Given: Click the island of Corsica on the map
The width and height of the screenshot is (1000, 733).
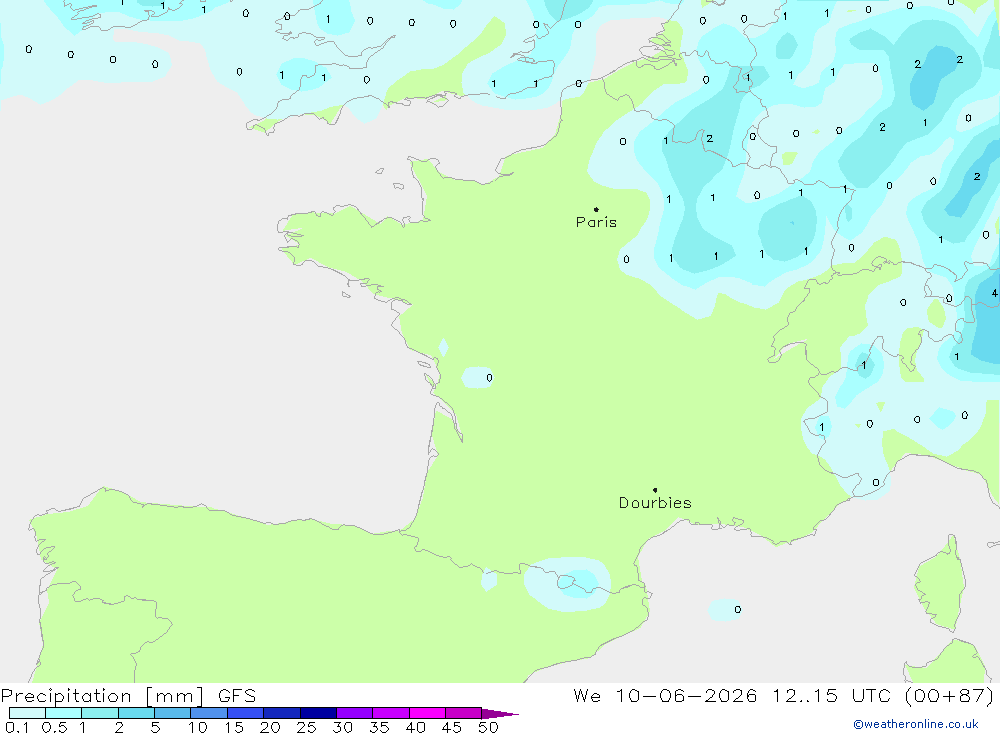Looking at the screenshot, I should [x=940, y=584].
